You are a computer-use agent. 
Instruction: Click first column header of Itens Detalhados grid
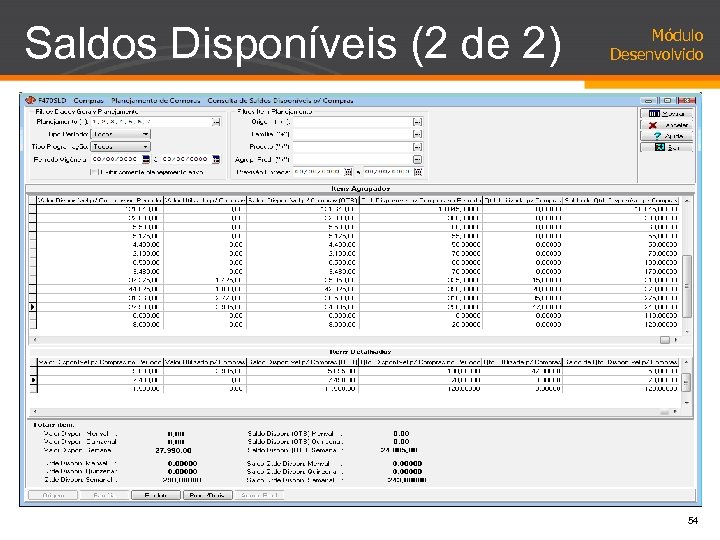[x=100, y=362]
